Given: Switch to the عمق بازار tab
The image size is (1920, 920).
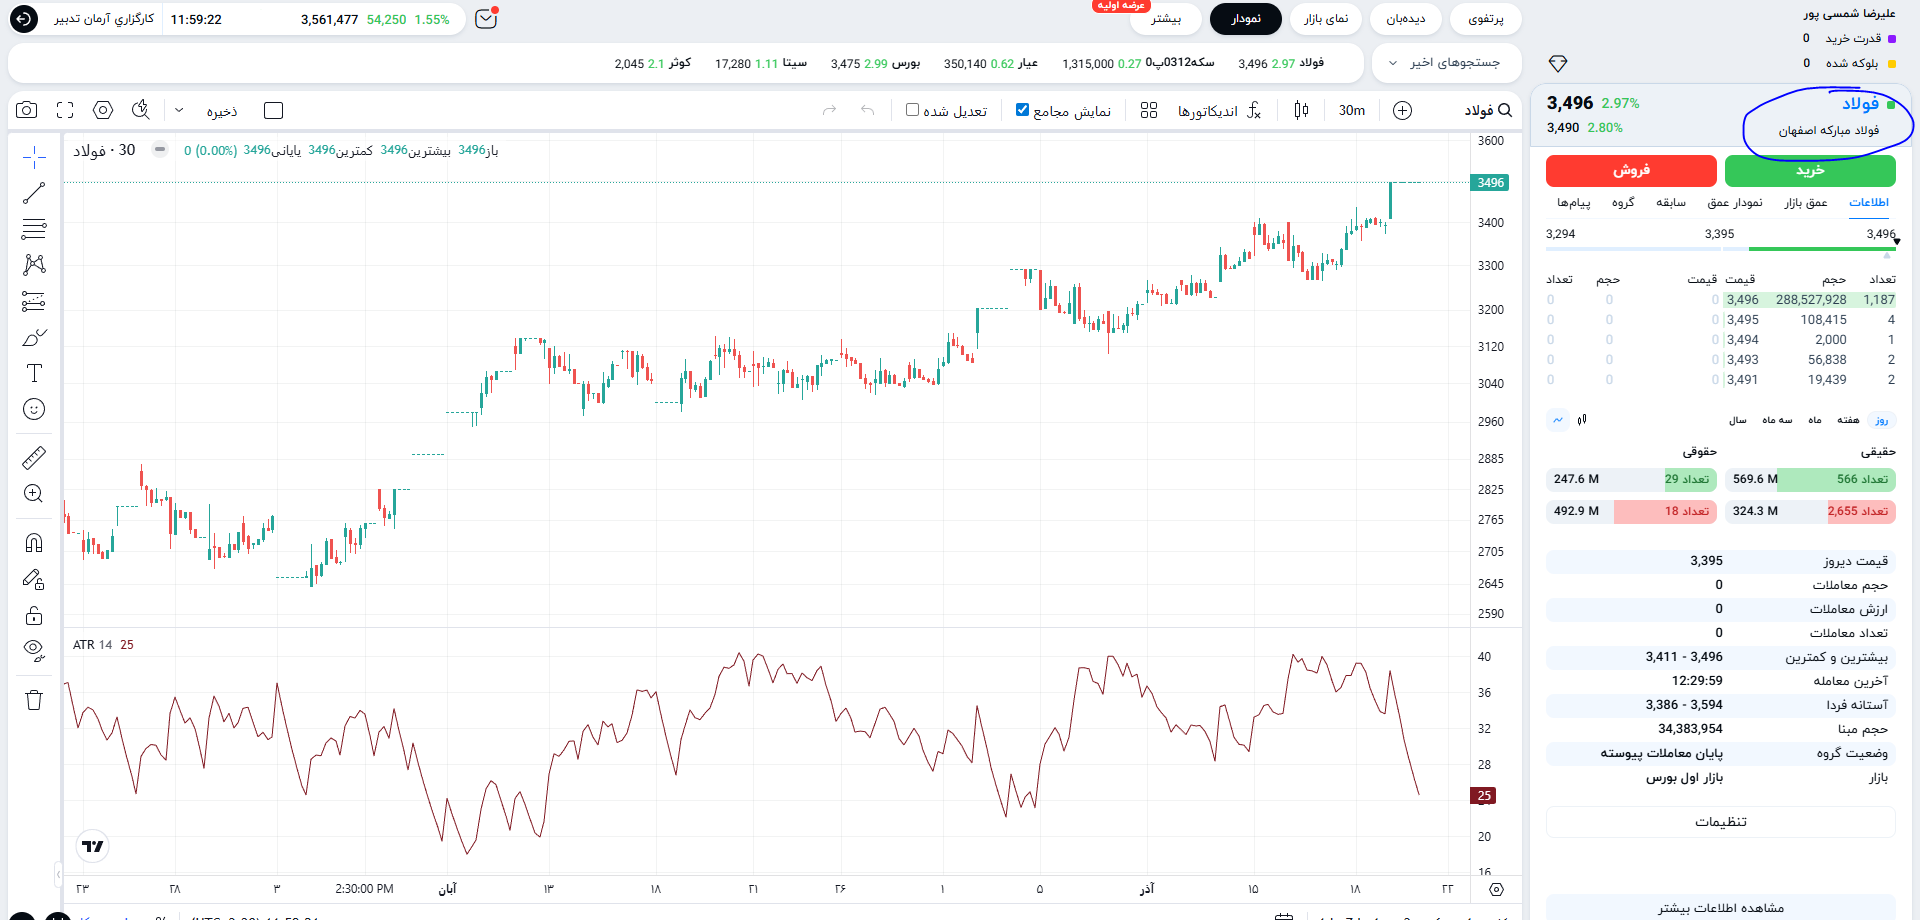Looking at the screenshot, I should pos(1805,203).
